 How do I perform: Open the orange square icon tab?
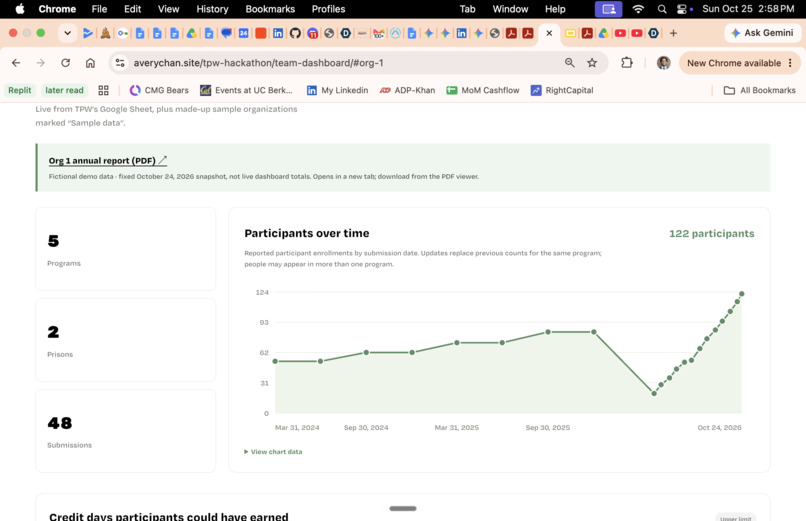point(261,33)
